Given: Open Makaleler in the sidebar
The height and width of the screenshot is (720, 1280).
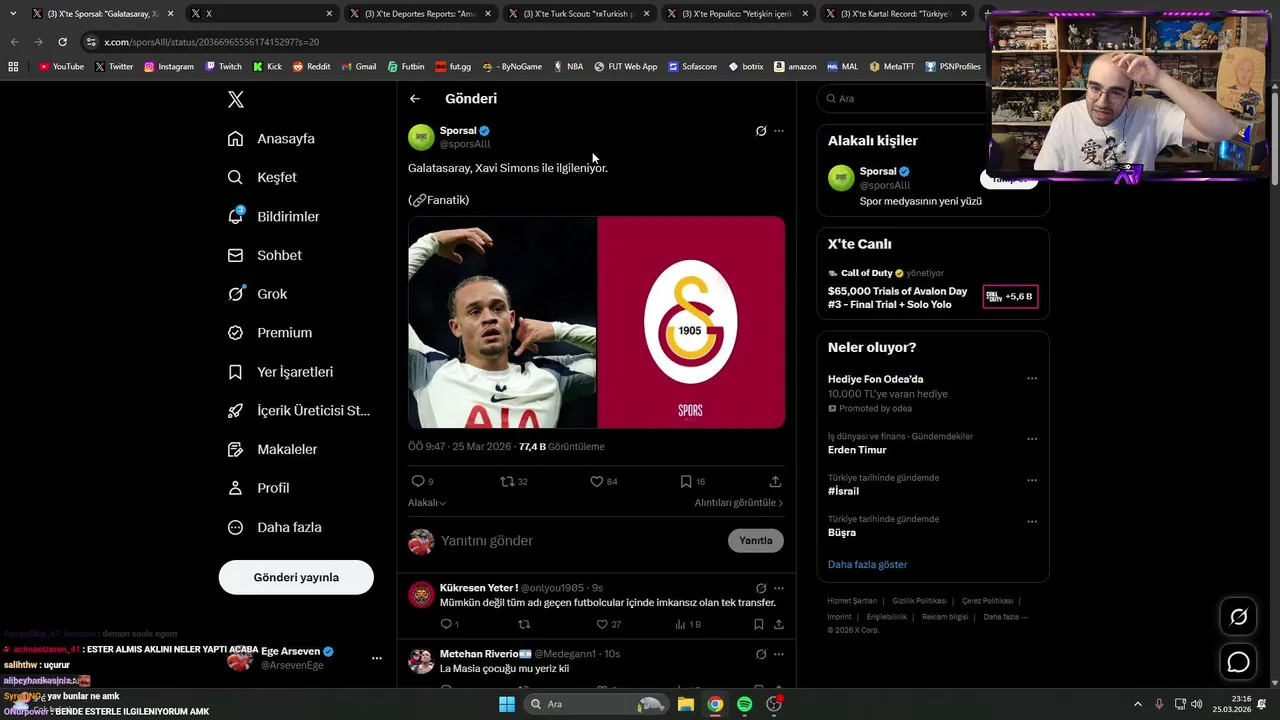Looking at the screenshot, I should click(x=272, y=449).
